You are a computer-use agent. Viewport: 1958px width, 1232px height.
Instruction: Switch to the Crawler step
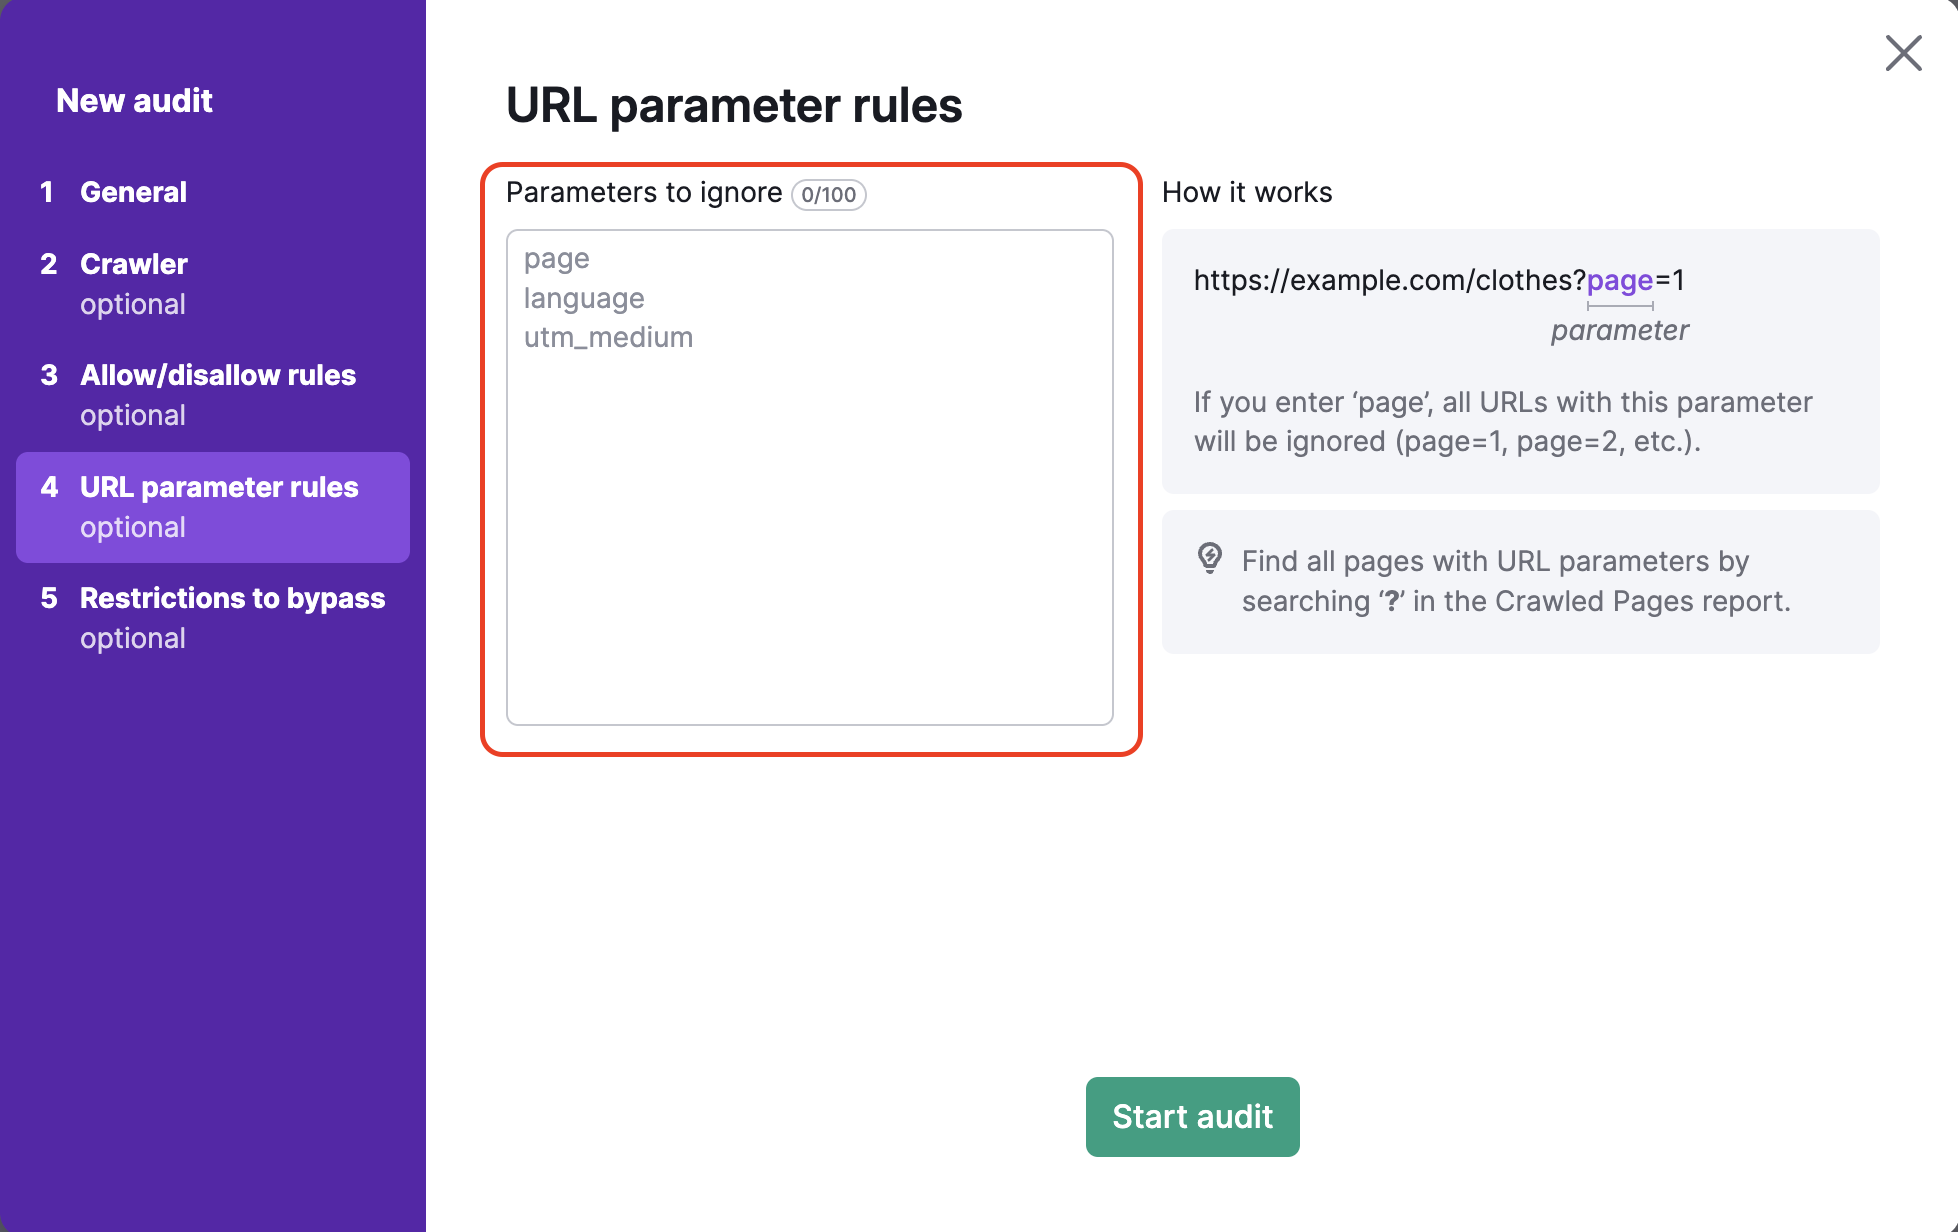coord(133,264)
